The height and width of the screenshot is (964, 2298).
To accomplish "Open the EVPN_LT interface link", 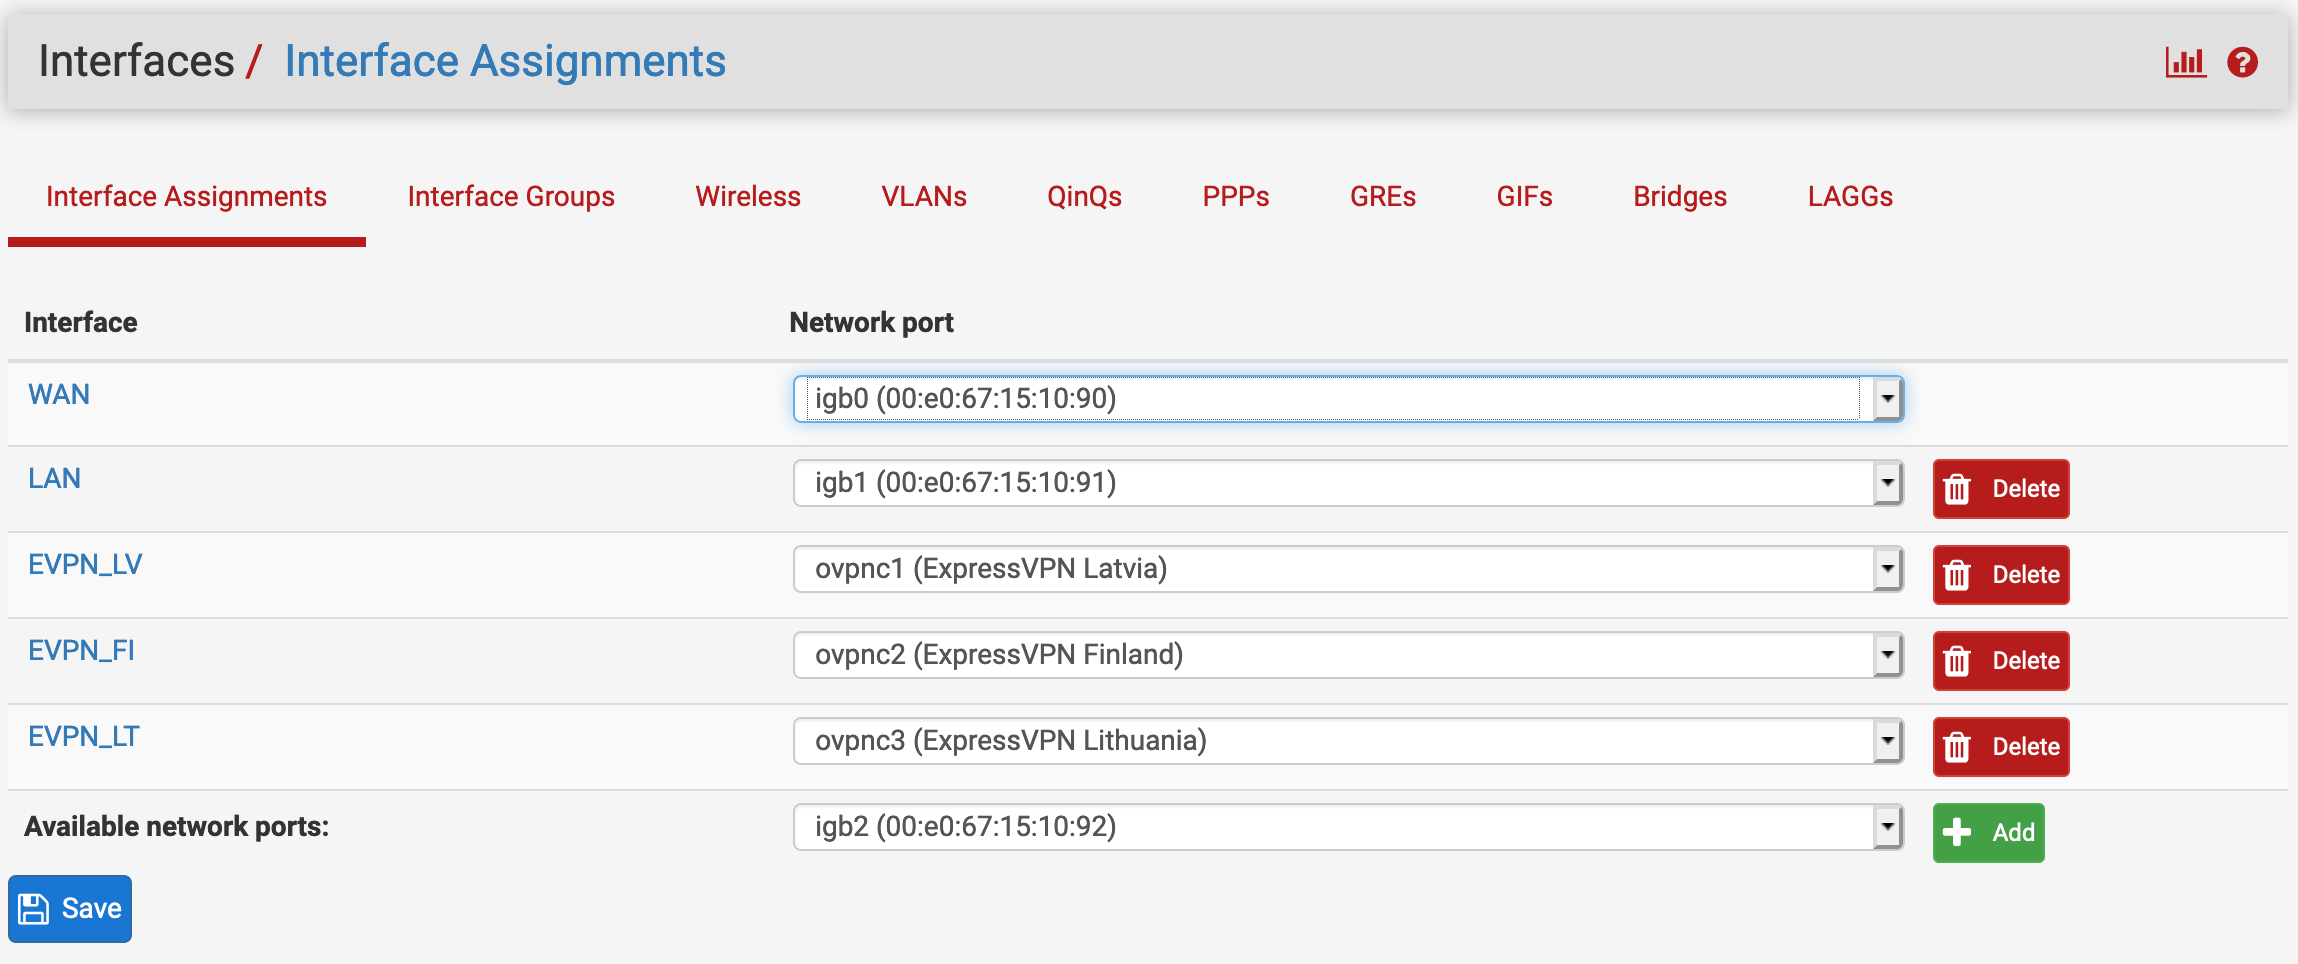I will (84, 737).
